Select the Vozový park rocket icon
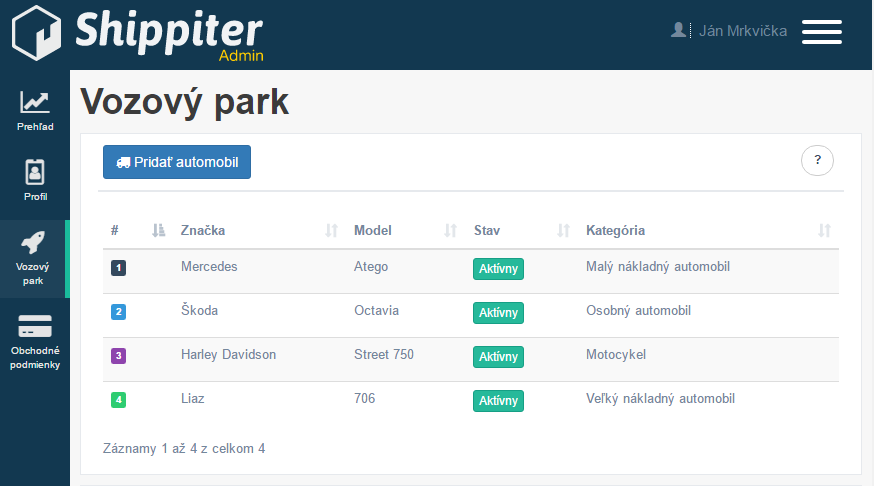874x486 pixels. tap(35, 243)
